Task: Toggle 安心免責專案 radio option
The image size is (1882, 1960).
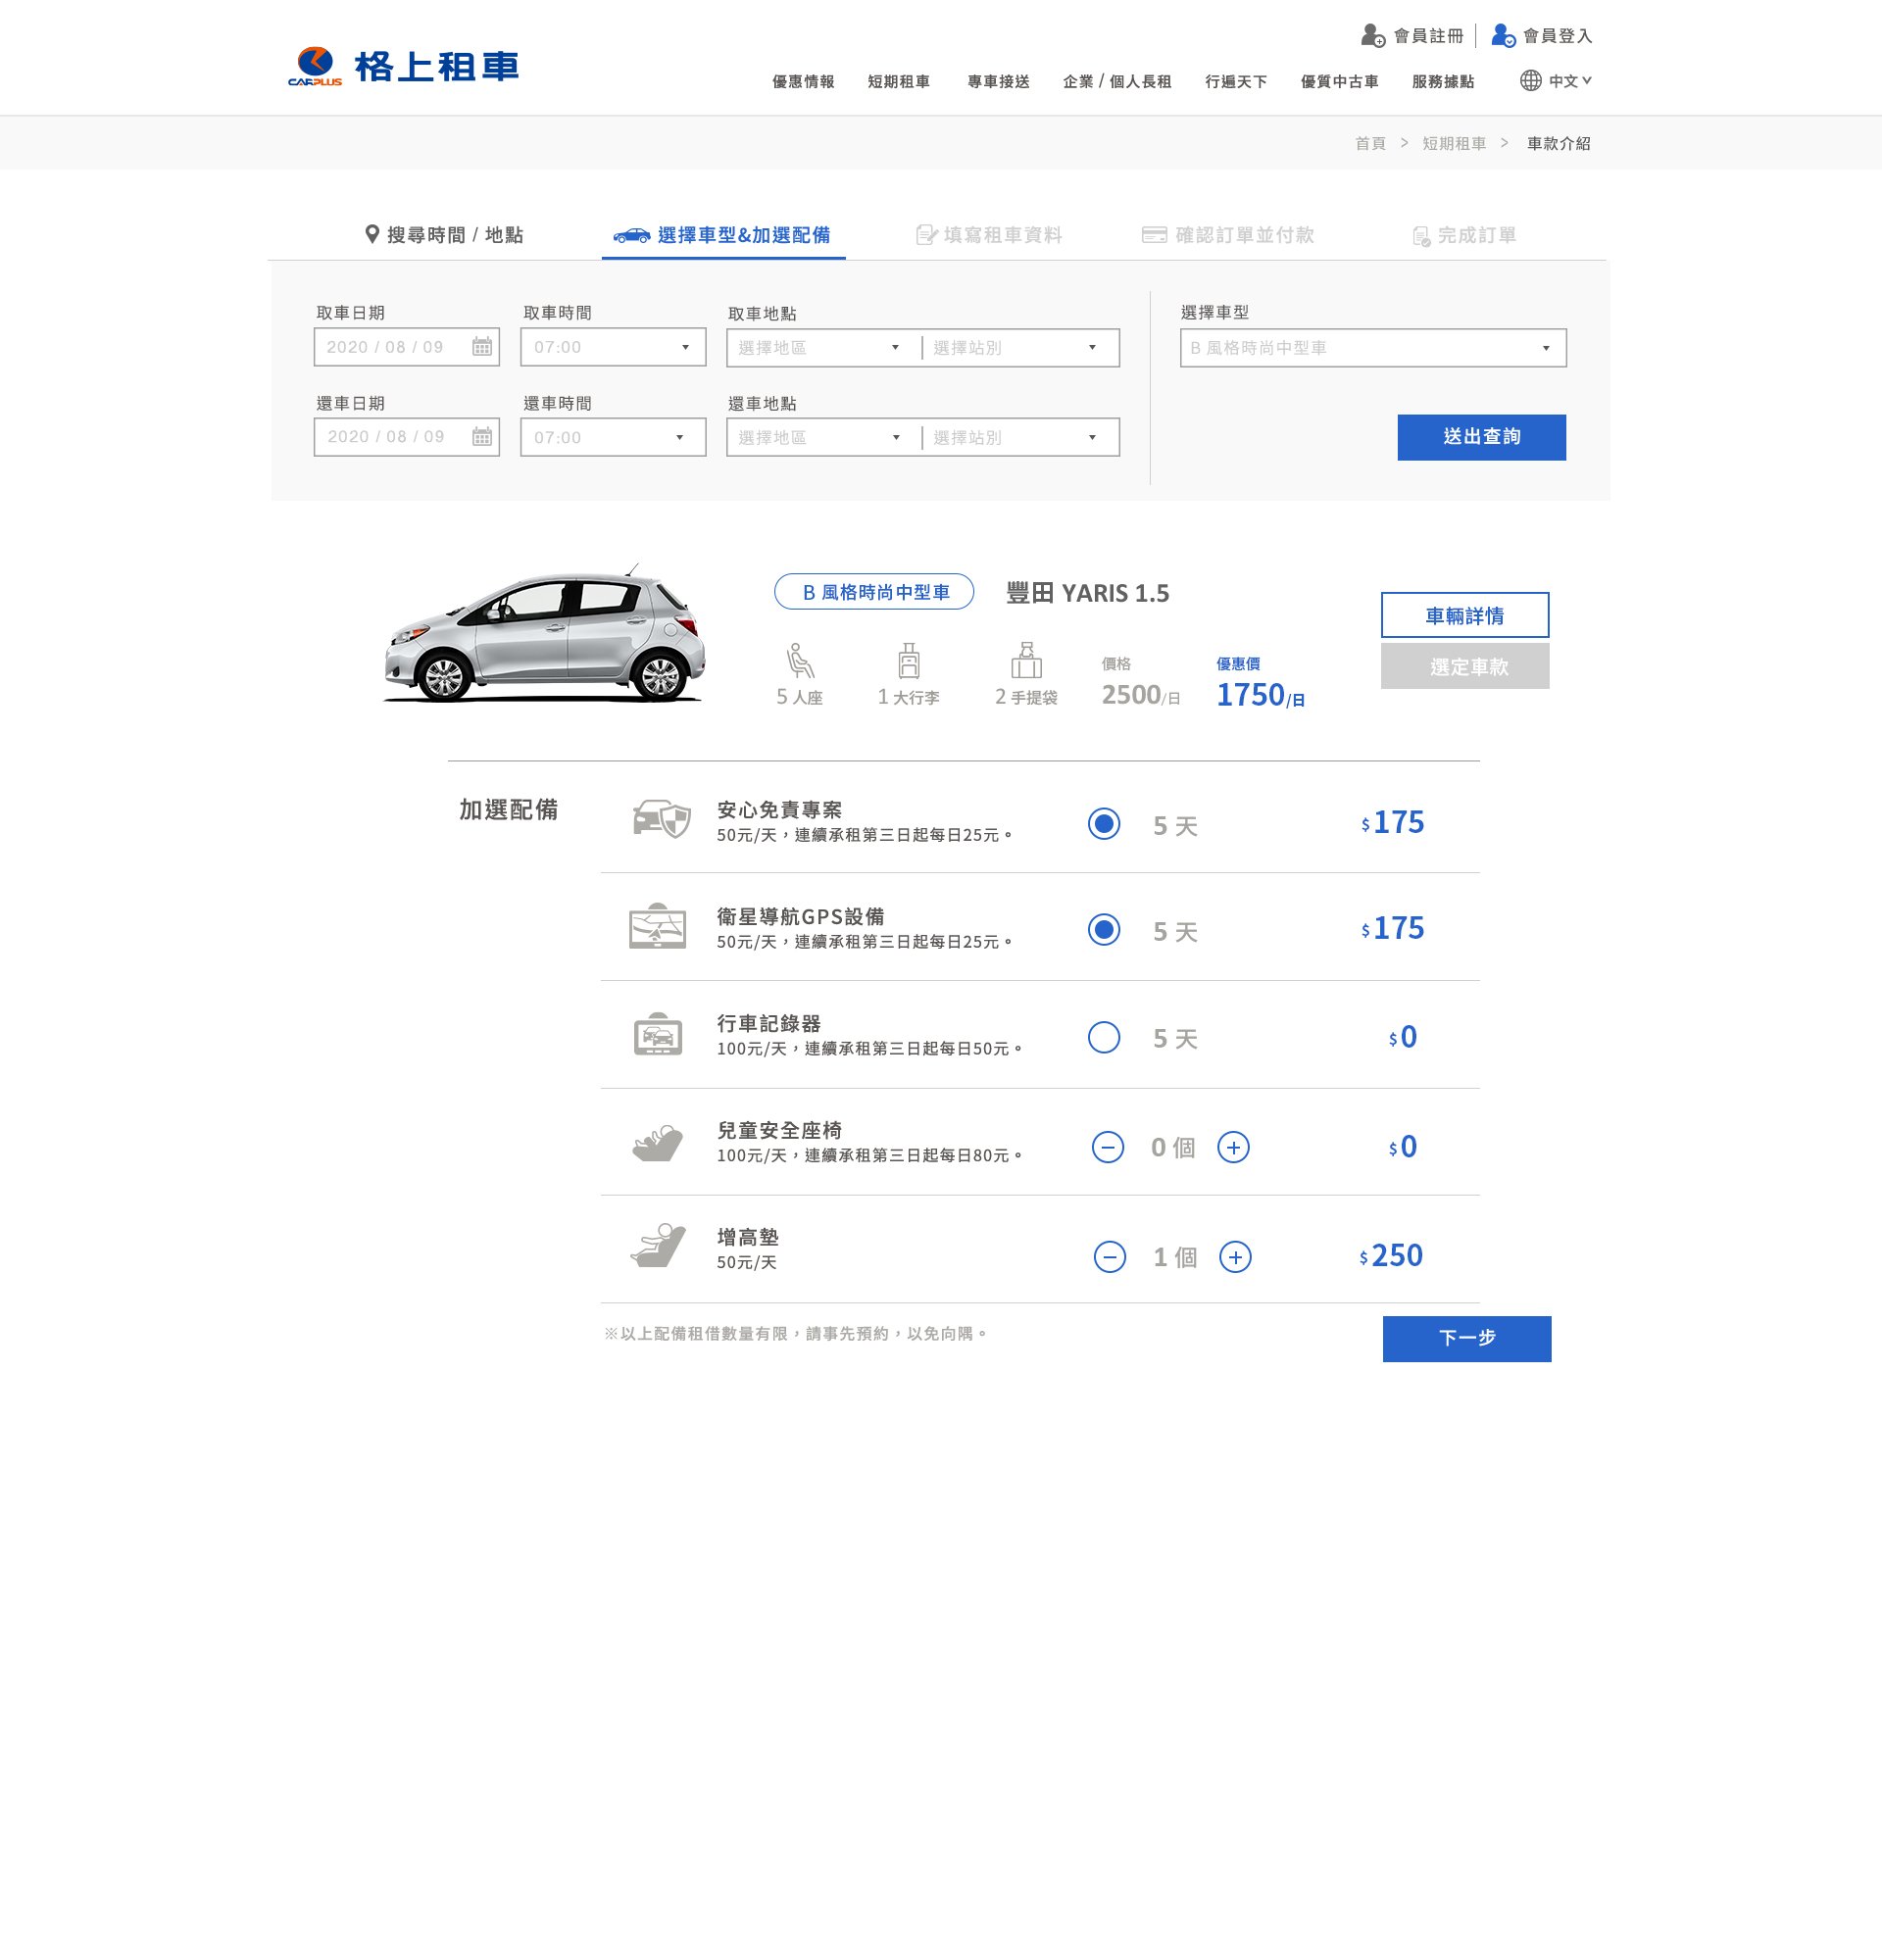Action: (1104, 824)
